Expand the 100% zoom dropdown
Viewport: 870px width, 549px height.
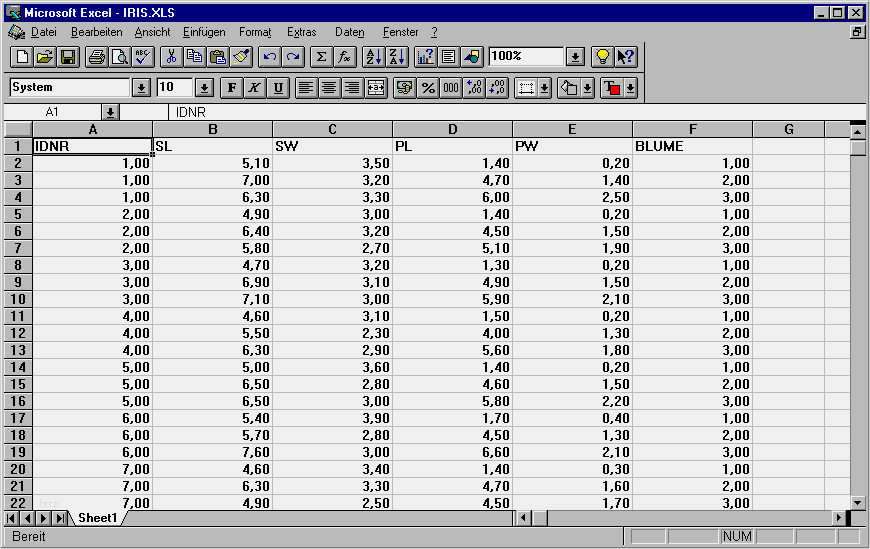(x=575, y=57)
